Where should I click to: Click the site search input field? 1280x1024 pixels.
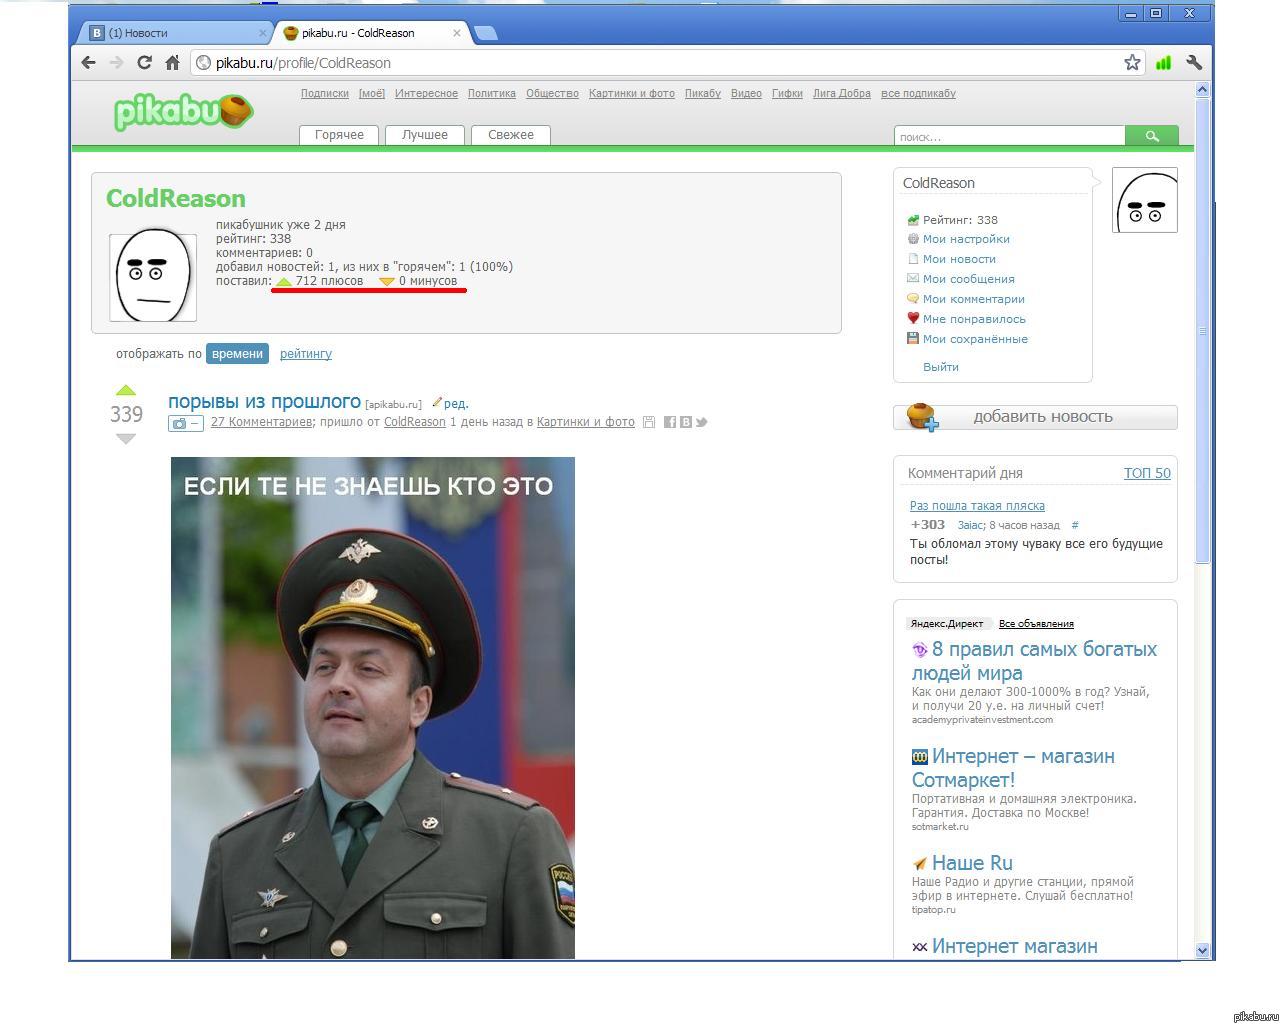[x=1008, y=137]
